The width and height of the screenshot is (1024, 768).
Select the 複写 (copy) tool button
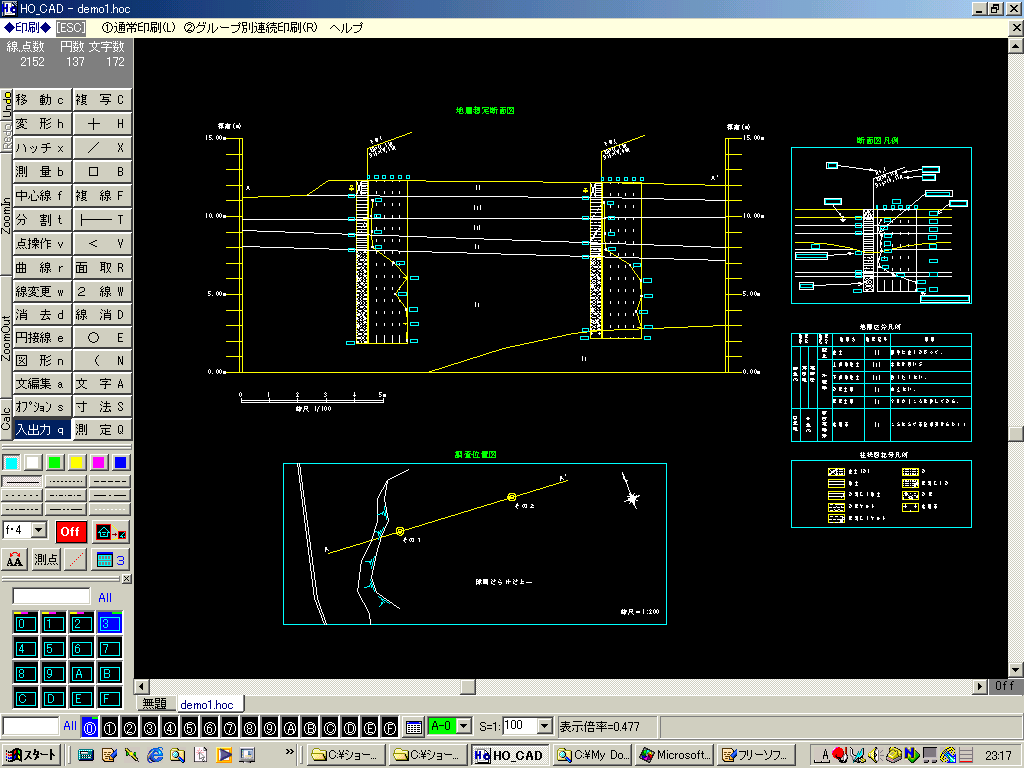(x=102, y=100)
